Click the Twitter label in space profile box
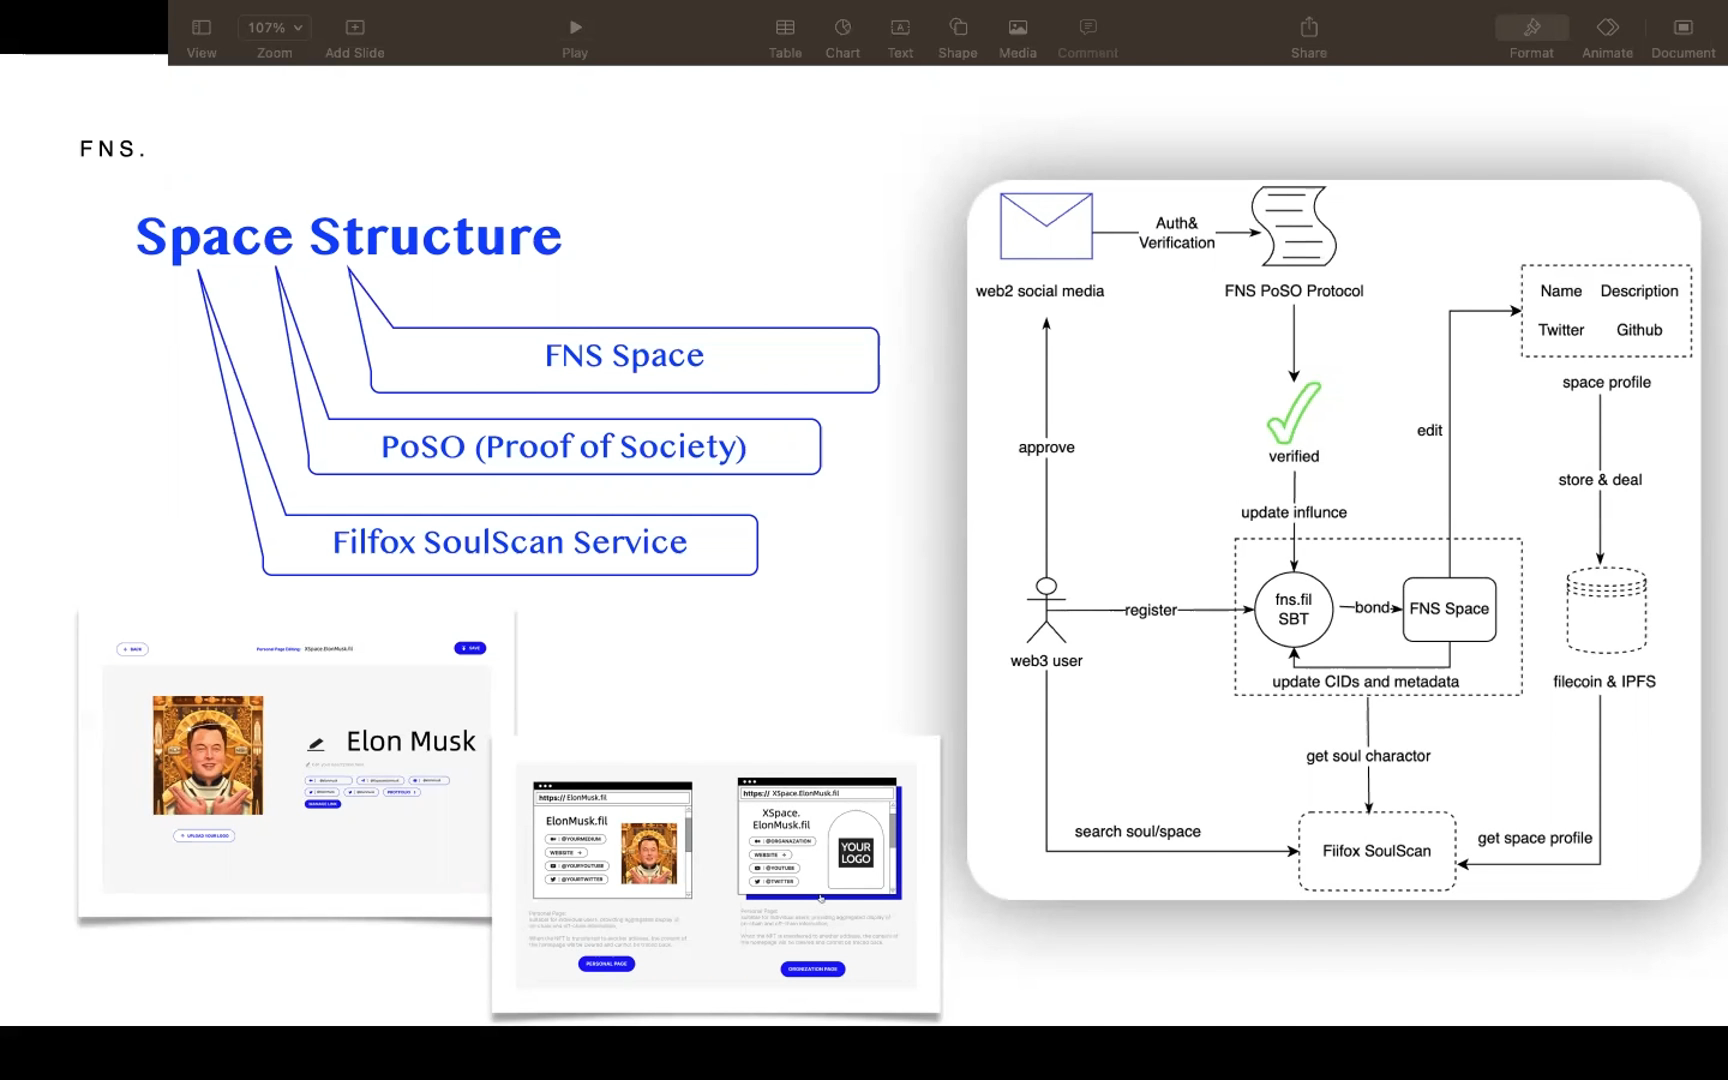1728x1080 pixels. point(1561,330)
